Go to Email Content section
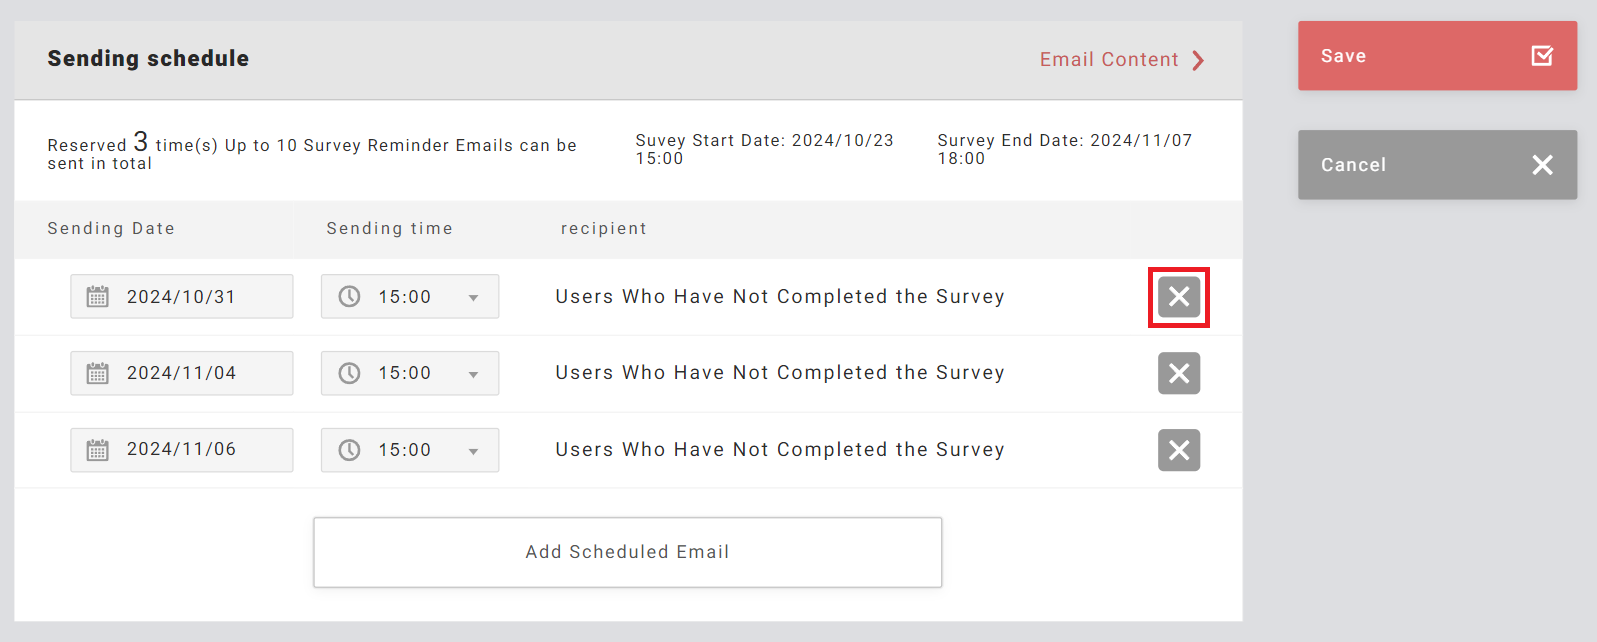Screen dimensions: 1597x642 [1109, 60]
